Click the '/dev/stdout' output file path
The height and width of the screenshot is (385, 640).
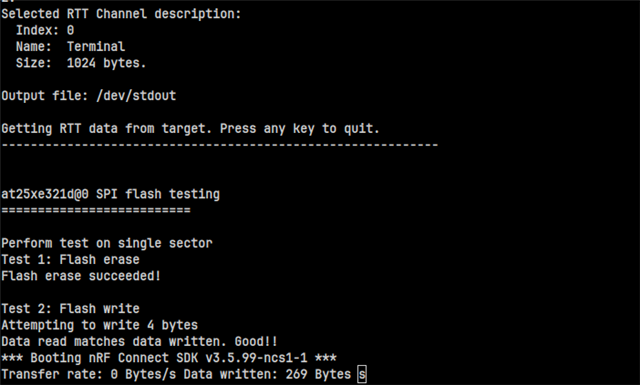(136, 96)
